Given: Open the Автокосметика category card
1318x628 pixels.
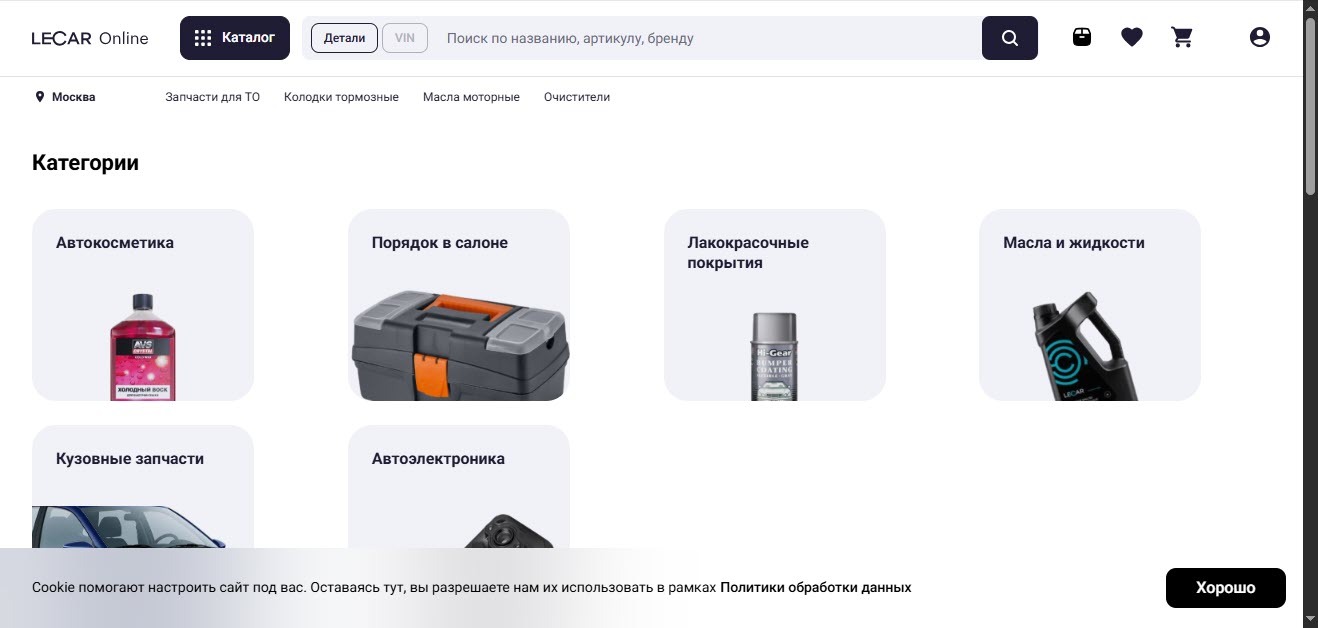Looking at the screenshot, I should tap(143, 305).
